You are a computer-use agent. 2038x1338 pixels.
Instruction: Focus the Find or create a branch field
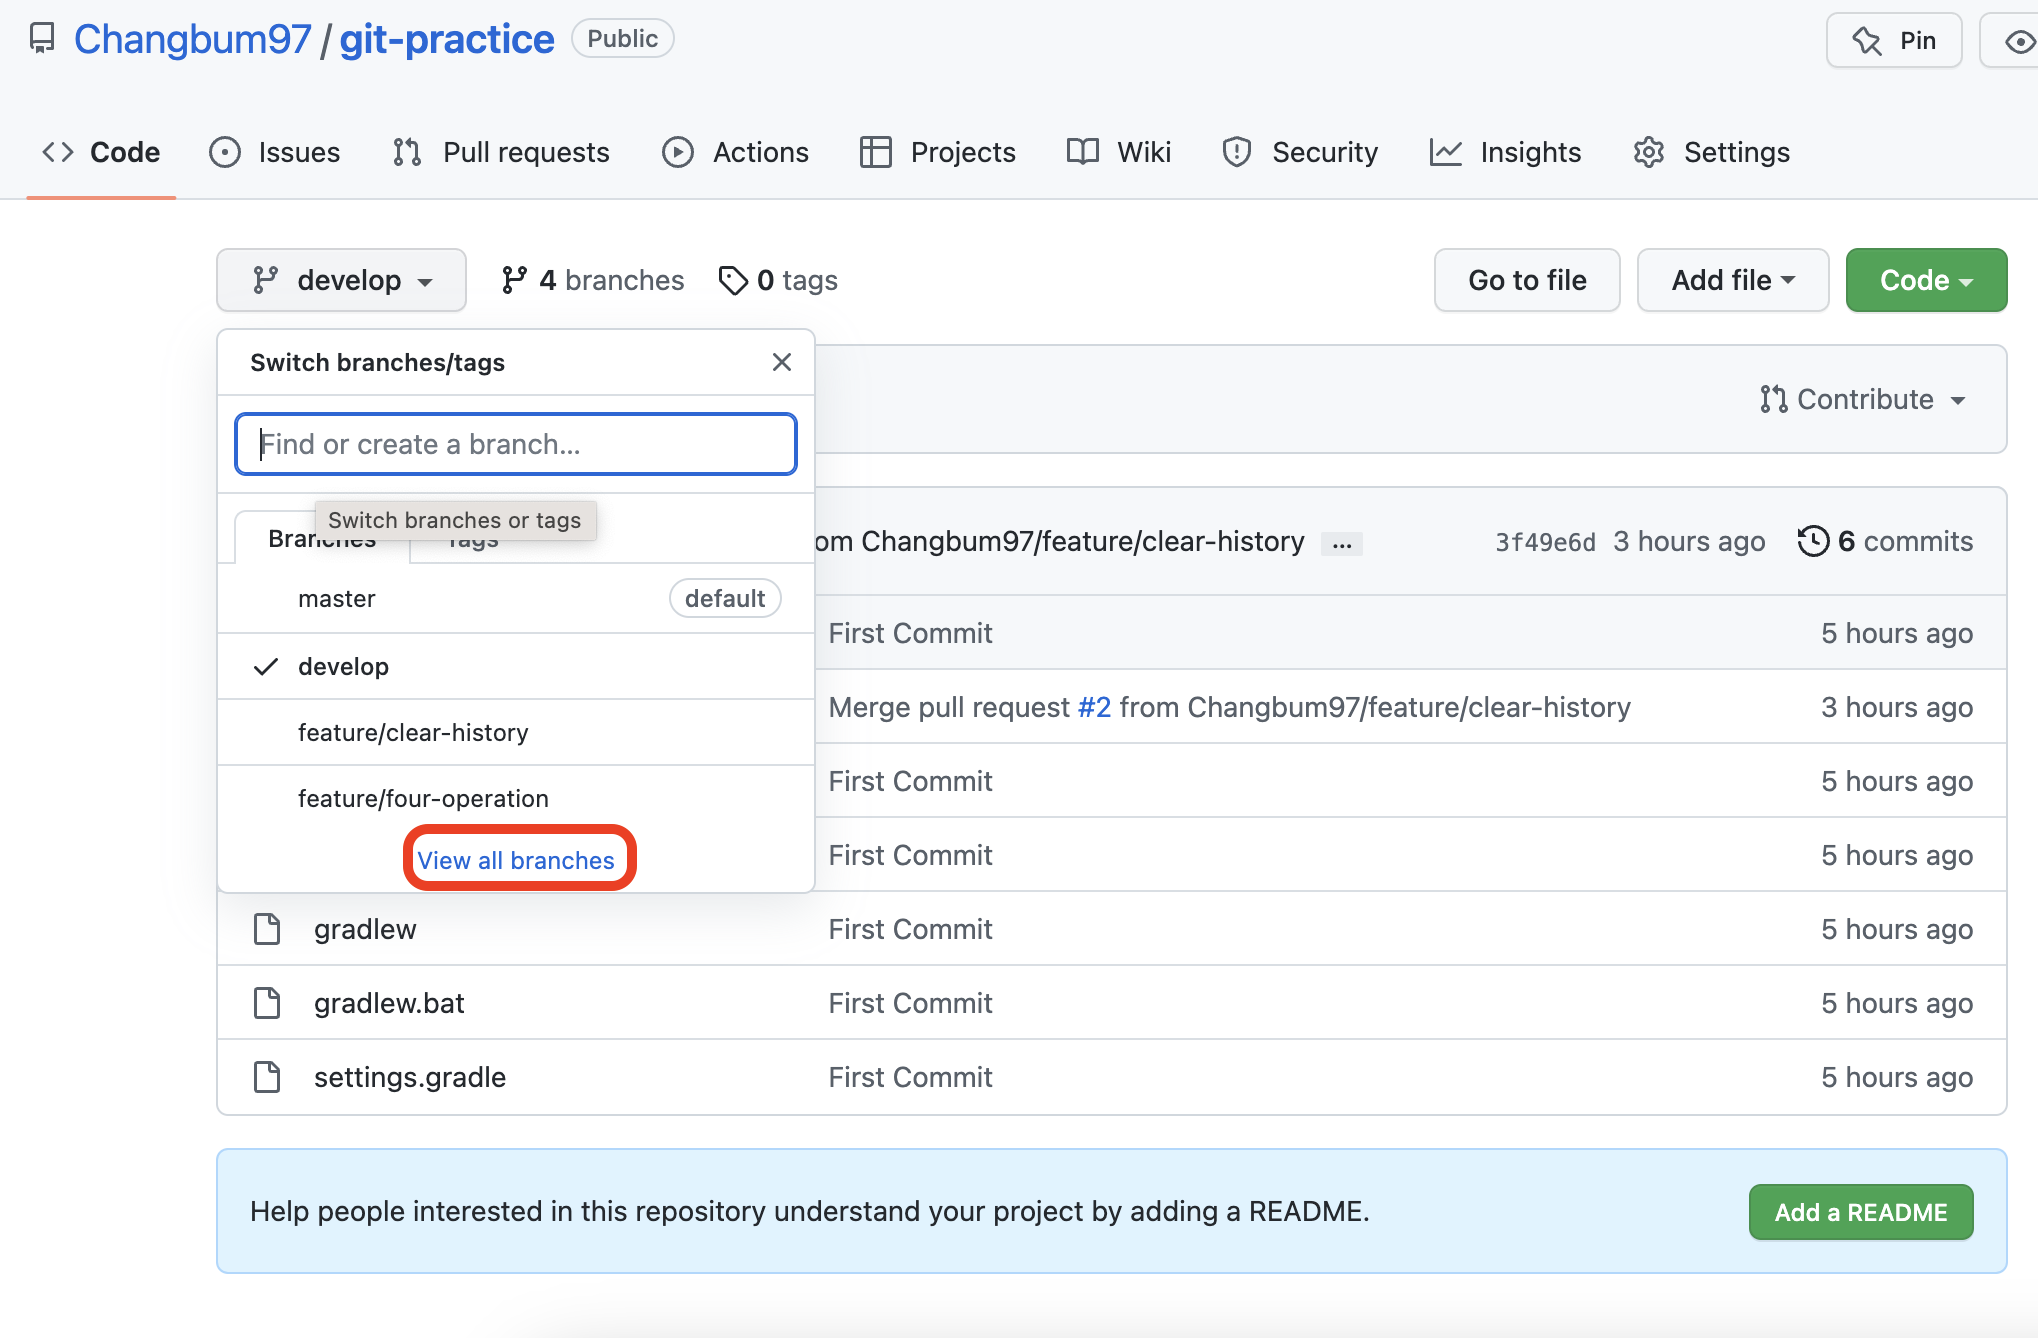click(516, 444)
